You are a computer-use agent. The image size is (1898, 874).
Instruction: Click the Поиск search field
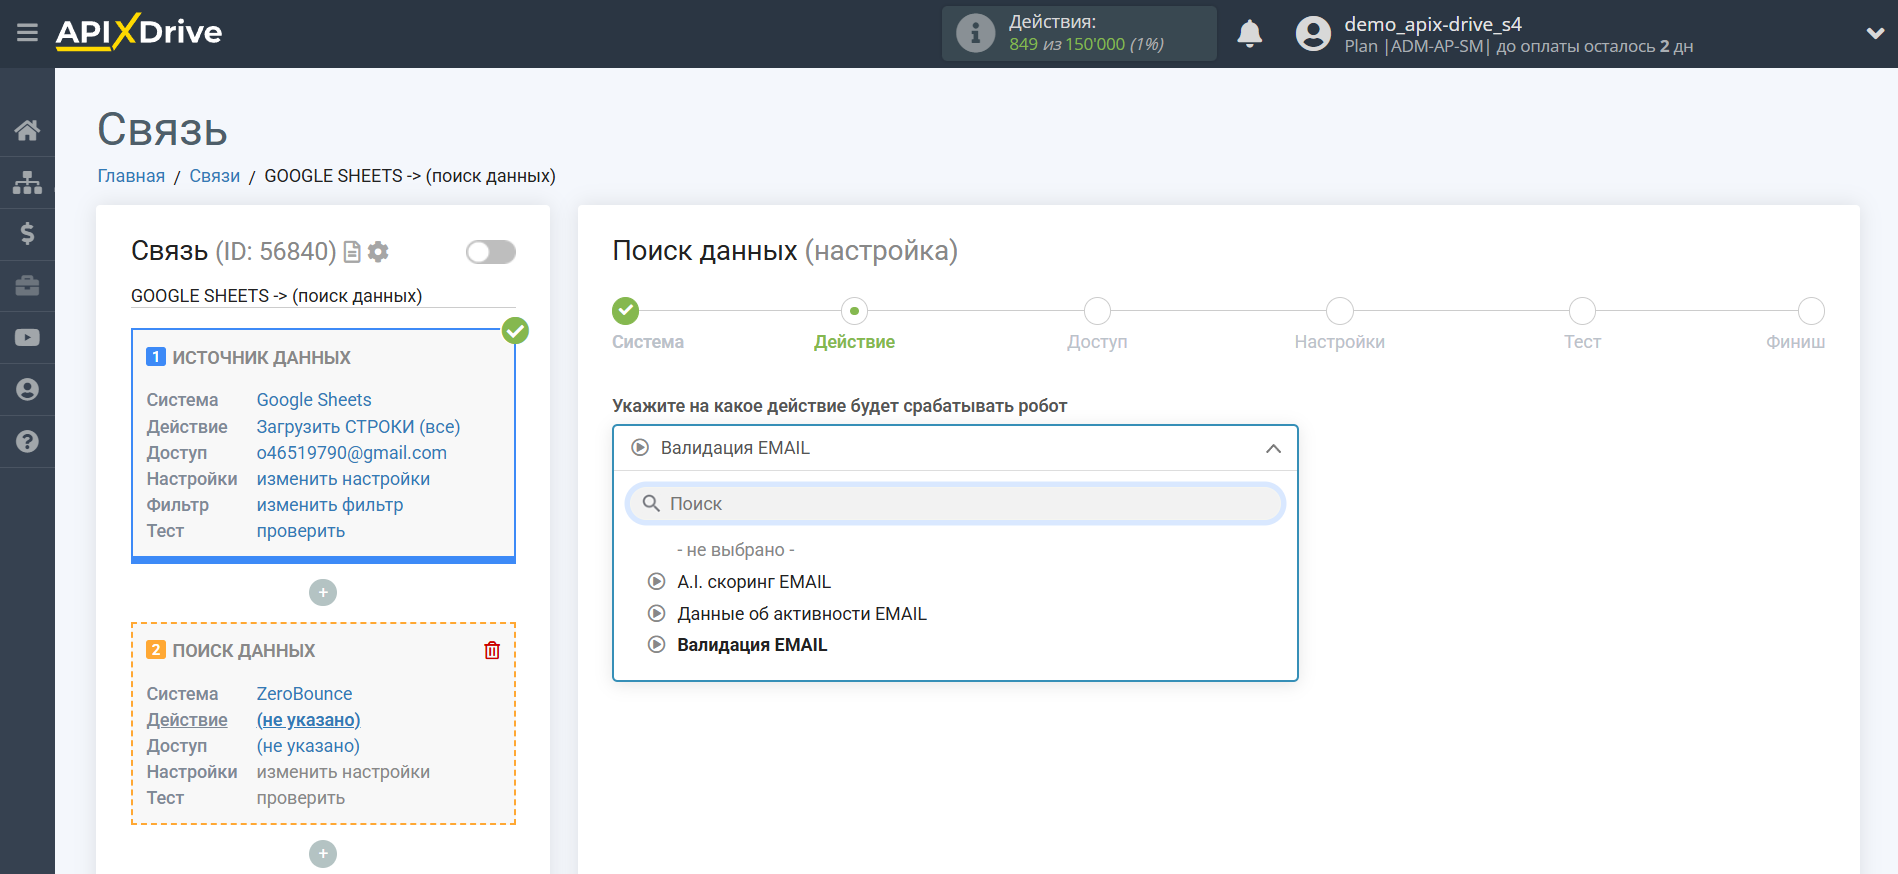point(955,504)
